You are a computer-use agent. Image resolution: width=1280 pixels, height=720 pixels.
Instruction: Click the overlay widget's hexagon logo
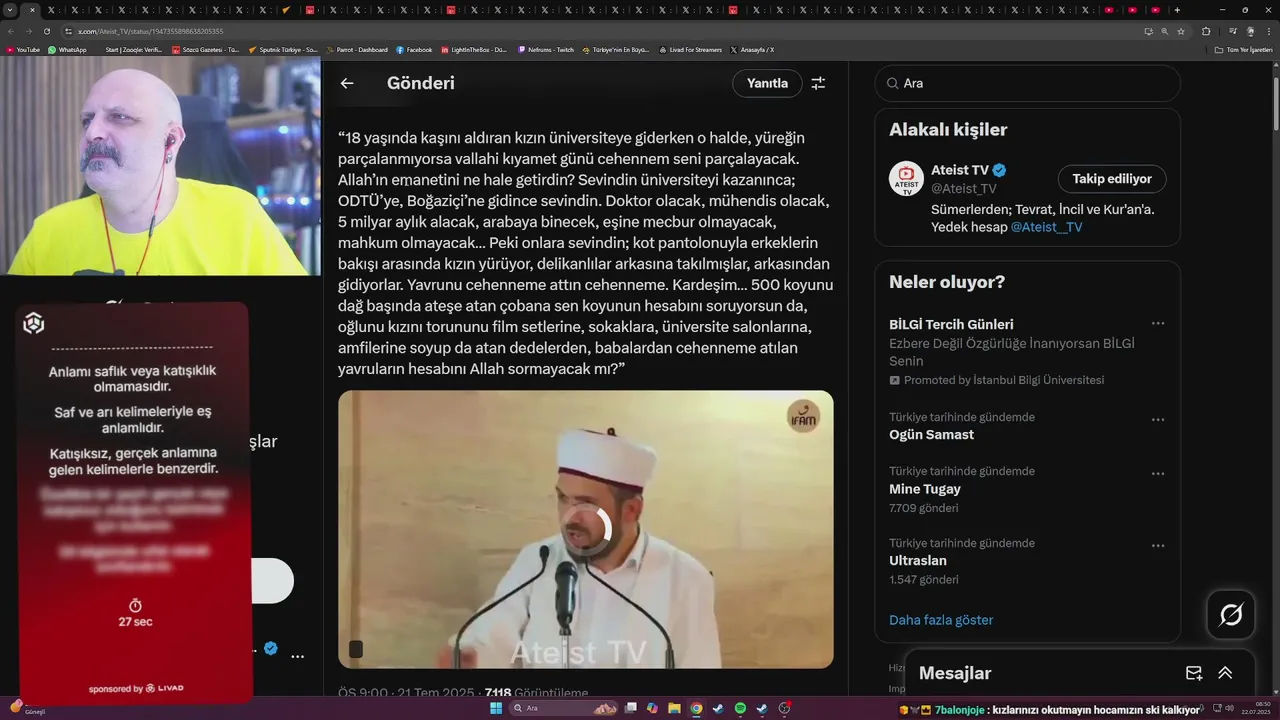34,323
